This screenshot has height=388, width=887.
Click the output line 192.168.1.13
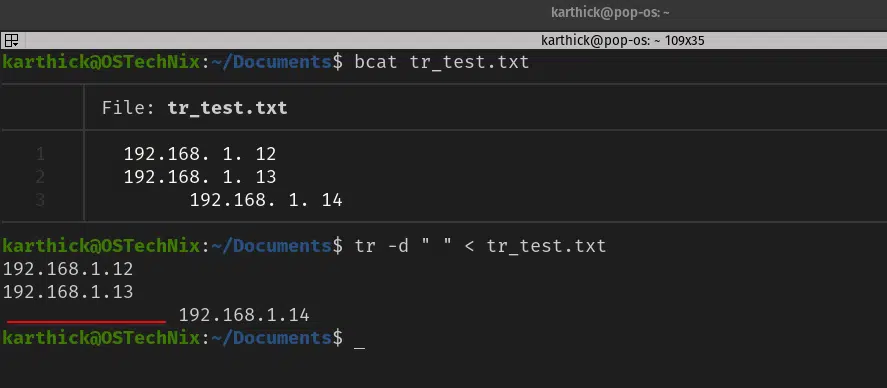[68, 292]
